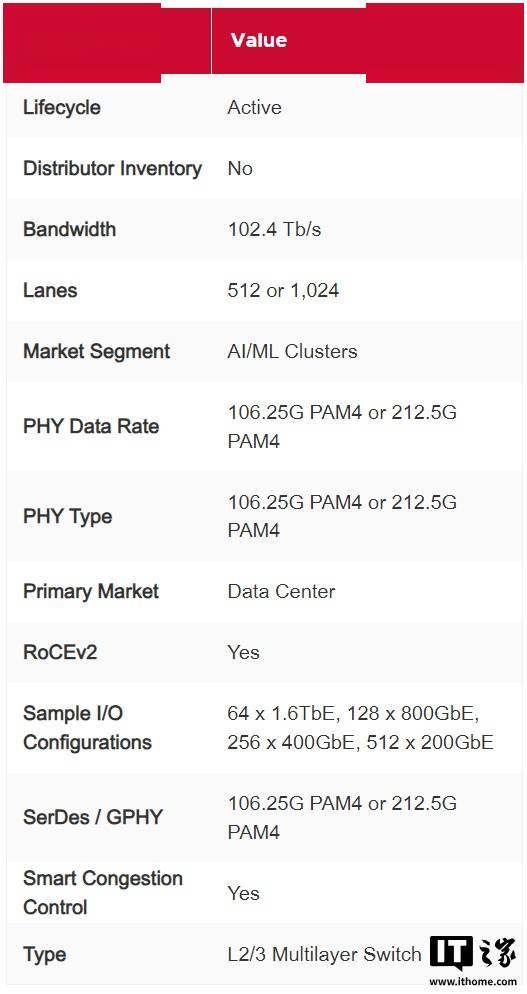Screen dimensions: 527x994
Task: Click the L2/3 Multilayer Switch value
Action: coord(324,954)
